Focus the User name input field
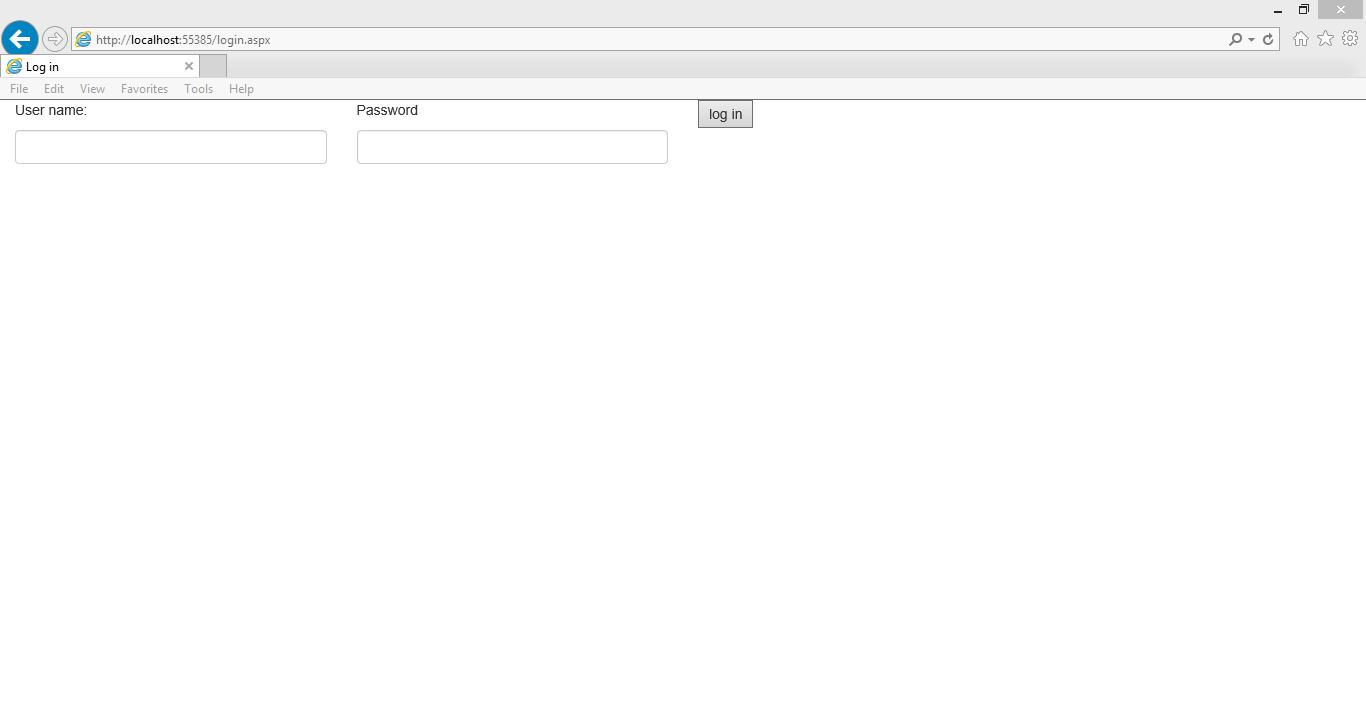The image size is (1366, 725). [x=171, y=147]
